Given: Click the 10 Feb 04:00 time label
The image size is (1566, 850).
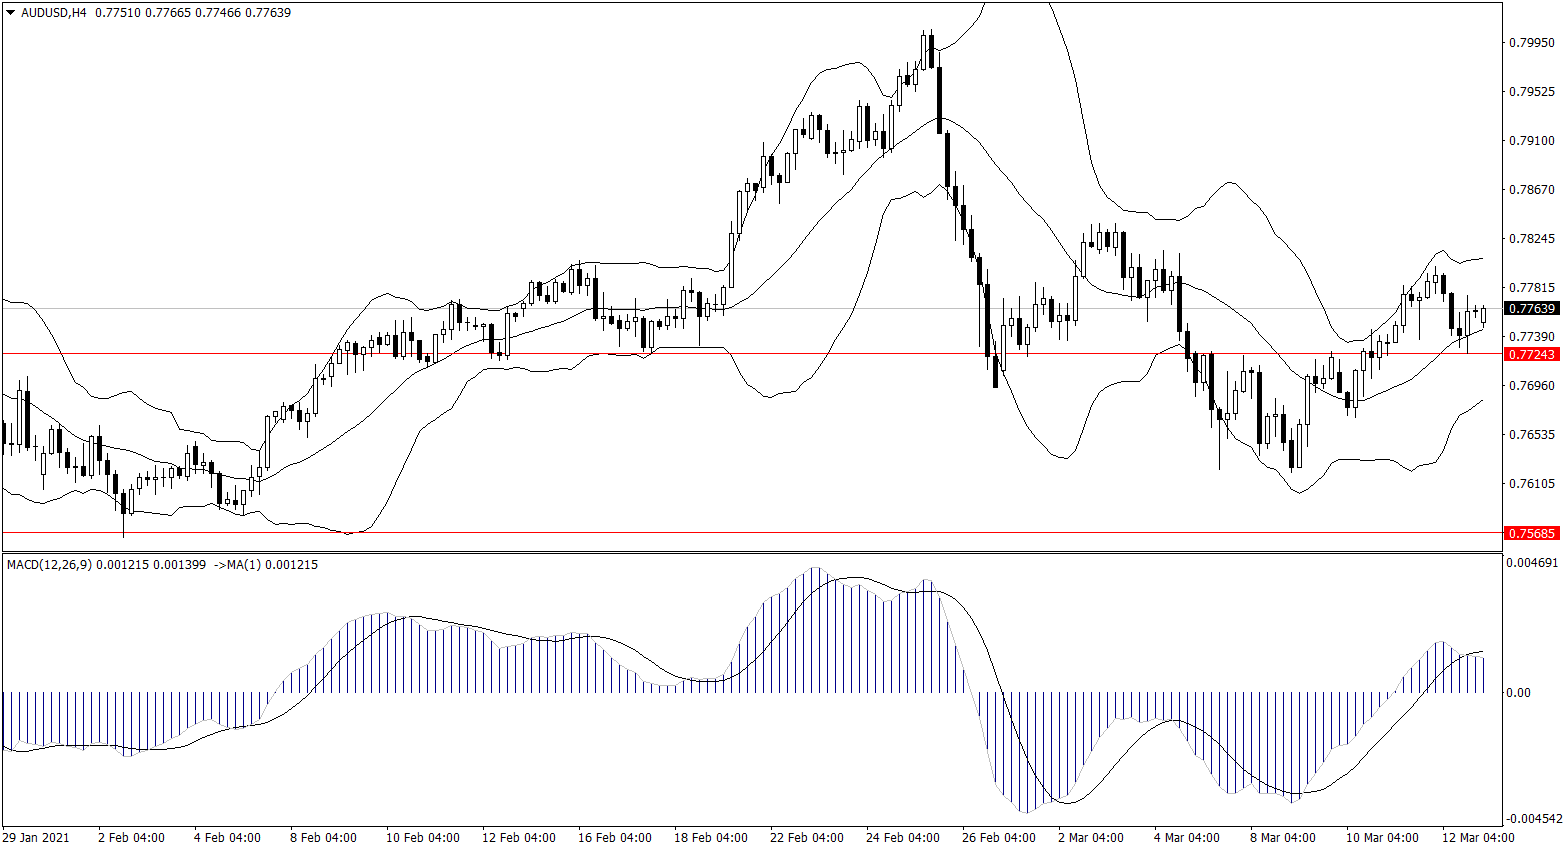Looking at the screenshot, I should tap(422, 838).
